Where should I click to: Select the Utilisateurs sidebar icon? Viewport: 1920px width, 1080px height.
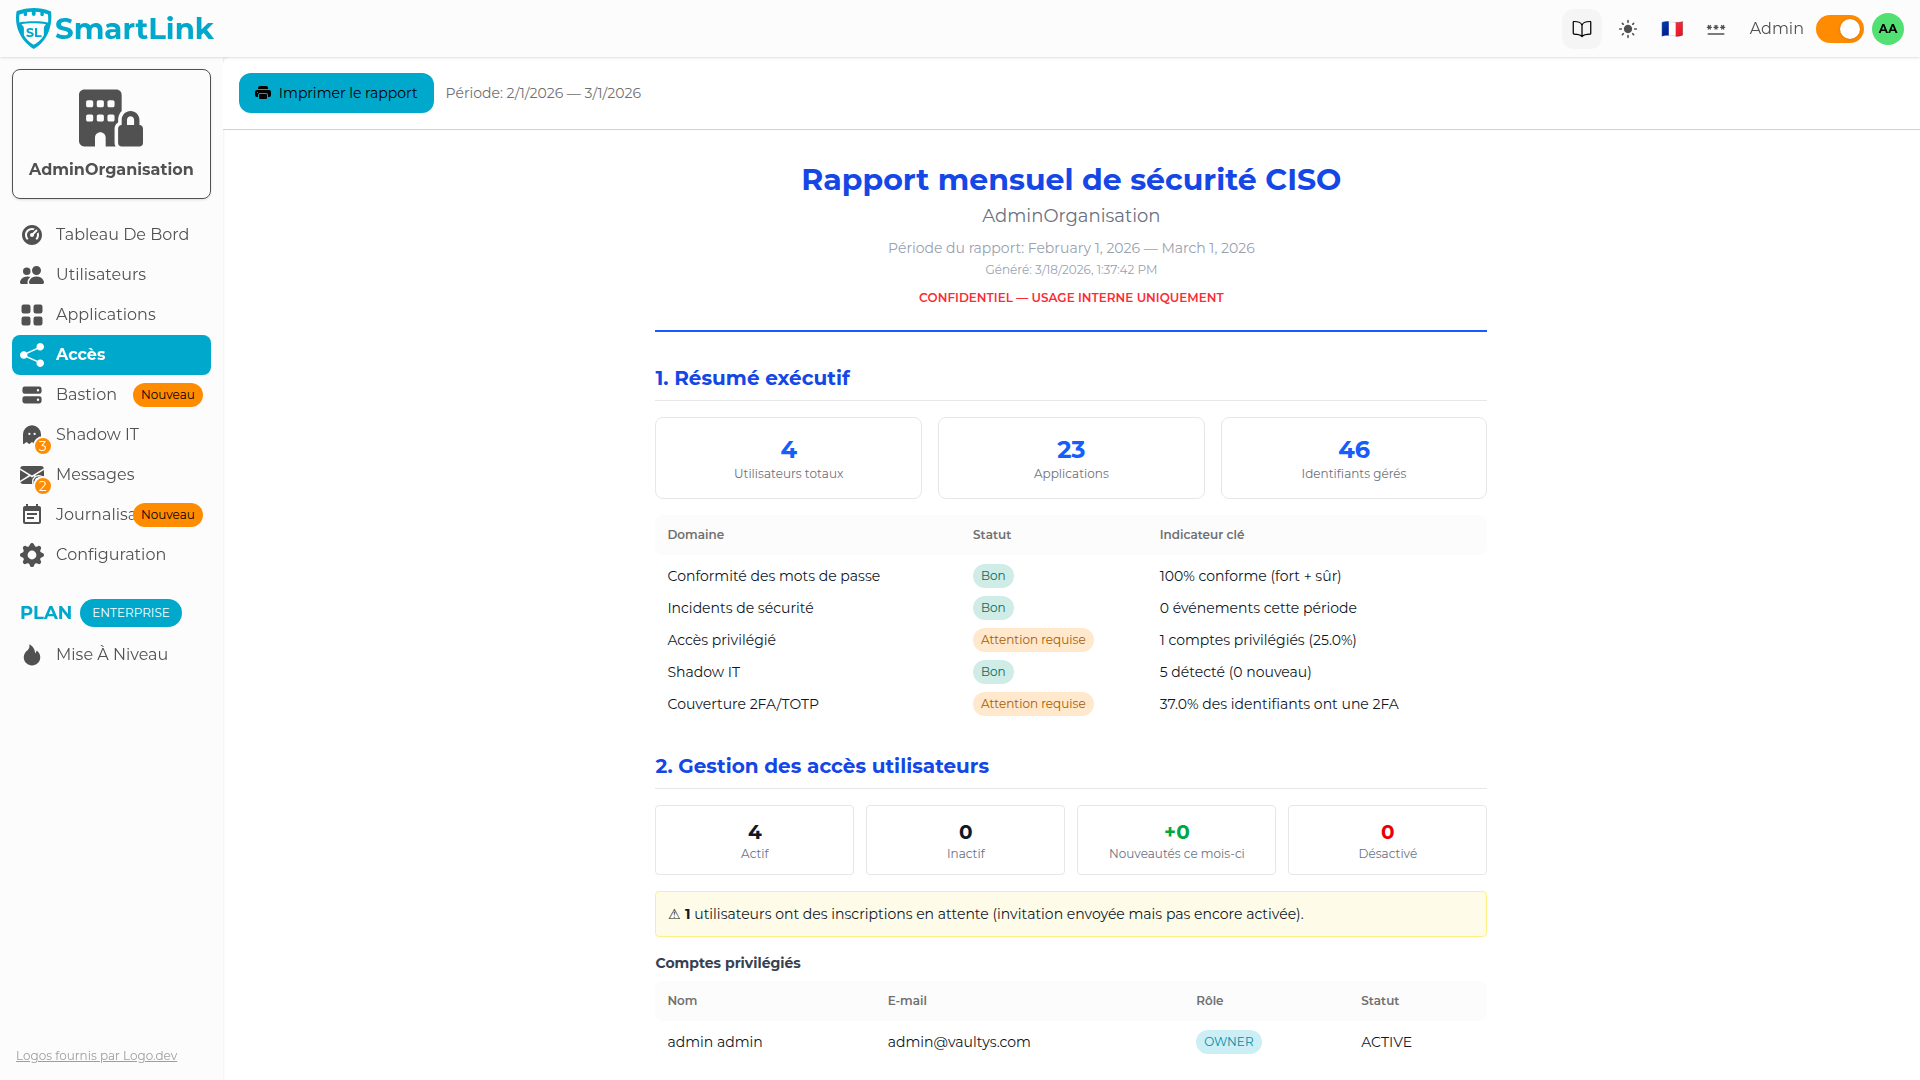tap(31, 274)
